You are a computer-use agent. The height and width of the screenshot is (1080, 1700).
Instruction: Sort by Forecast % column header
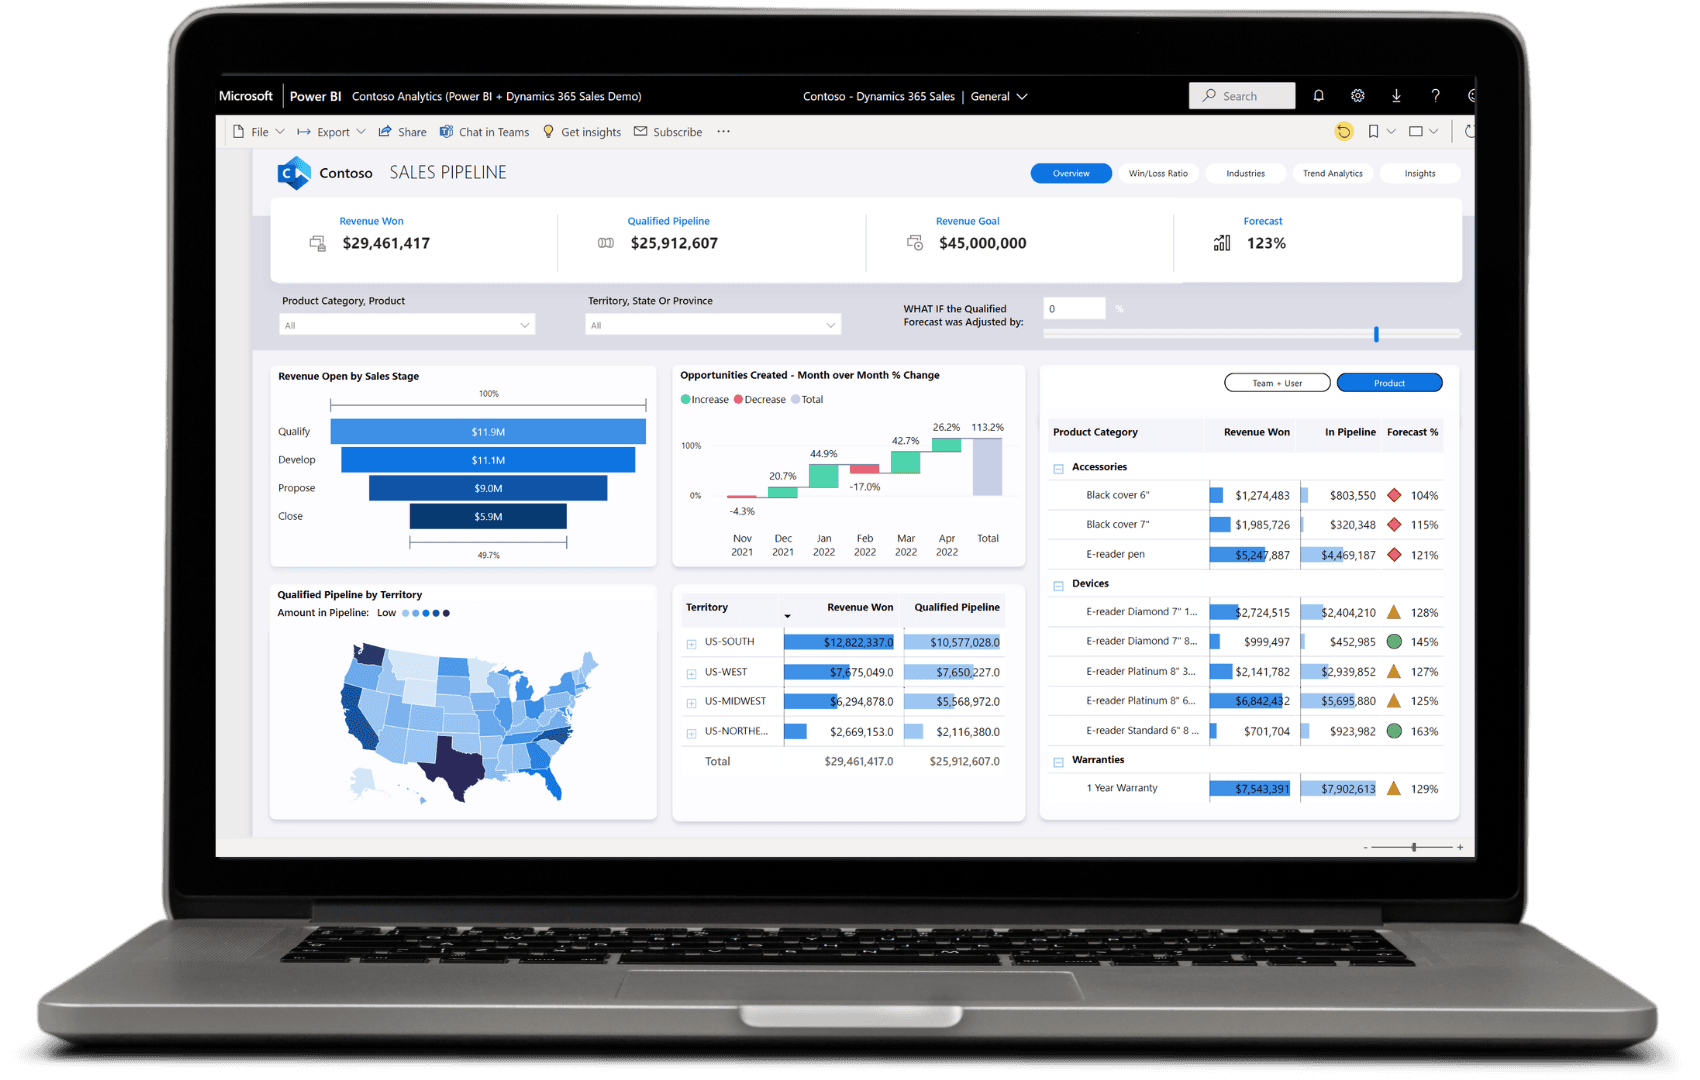tap(1412, 432)
